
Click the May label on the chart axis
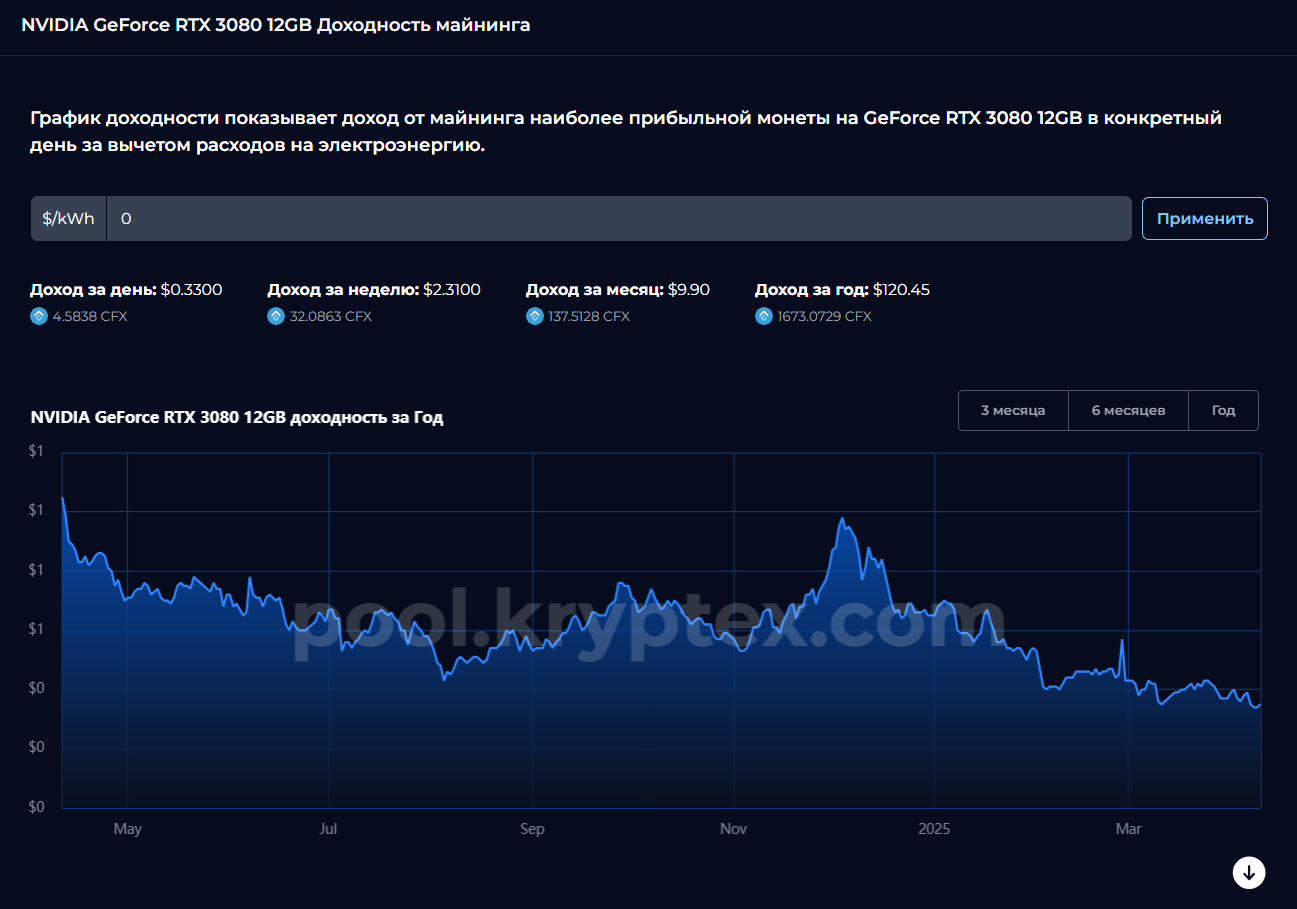[128, 829]
